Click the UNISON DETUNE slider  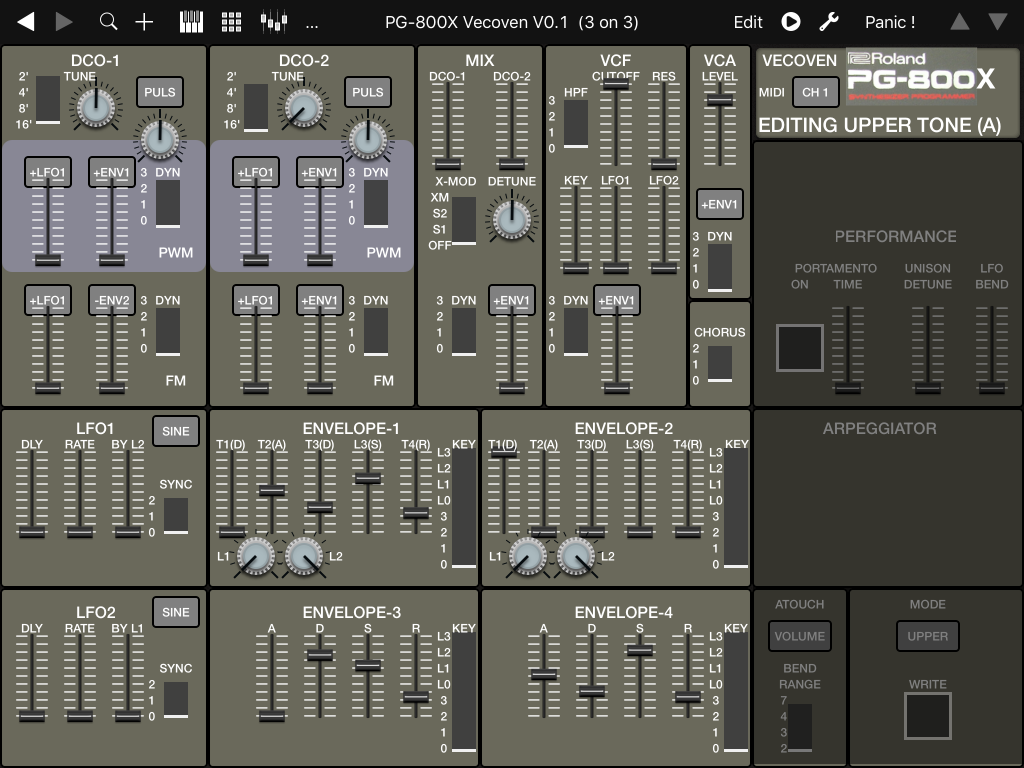click(927, 349)
